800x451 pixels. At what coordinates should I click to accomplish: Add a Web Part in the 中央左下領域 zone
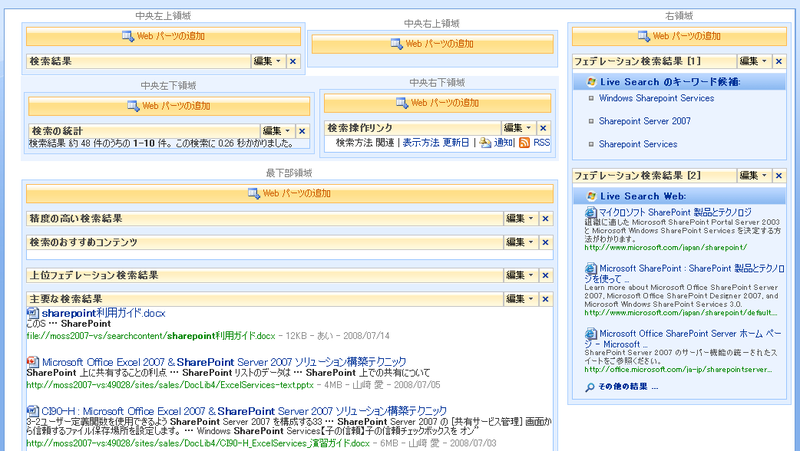coord(169,106)
